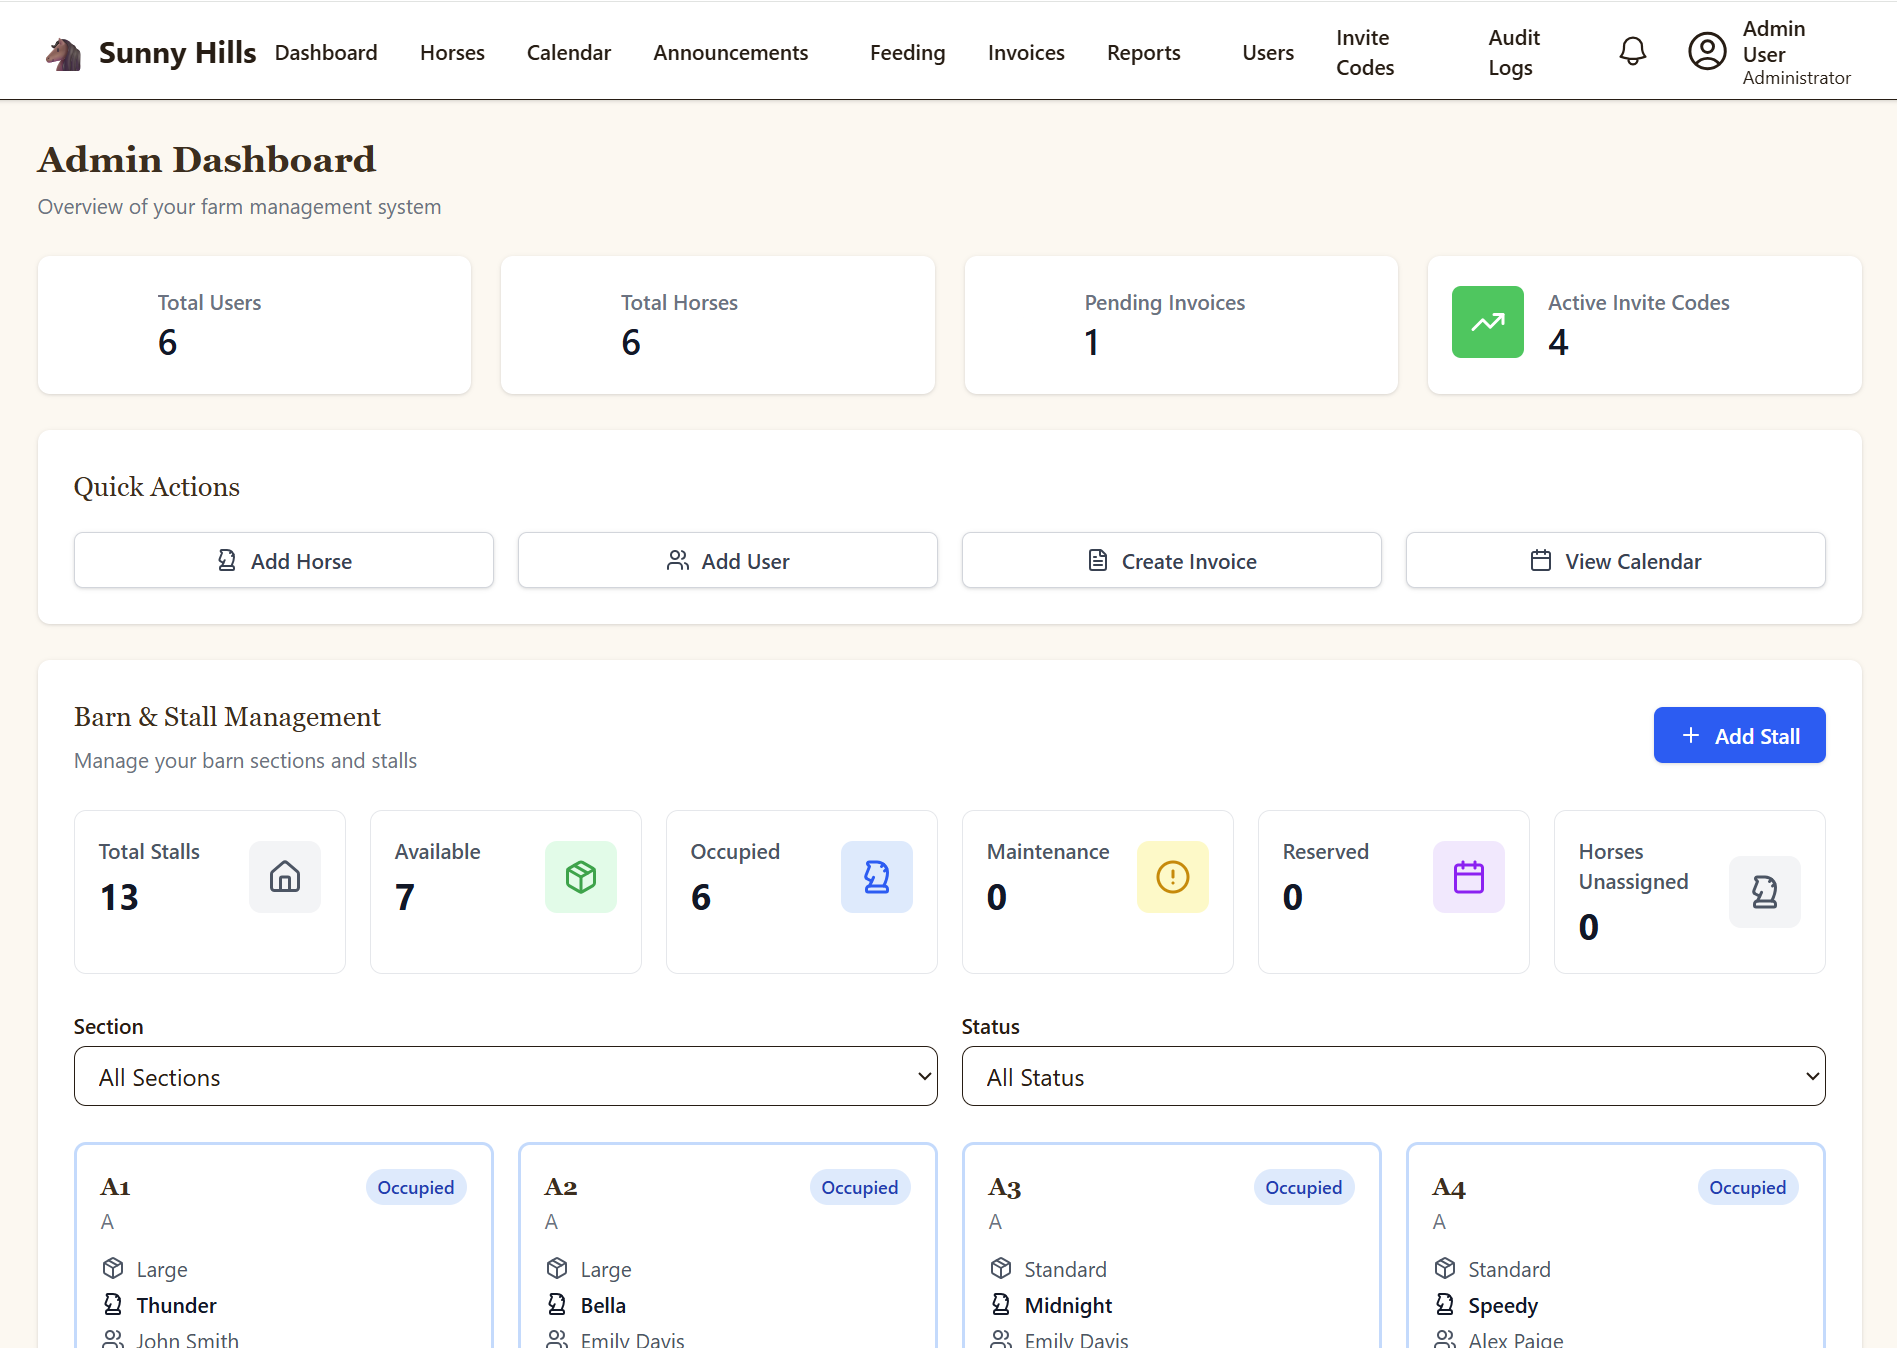Click the horse icon beside Thunder

113,1304
